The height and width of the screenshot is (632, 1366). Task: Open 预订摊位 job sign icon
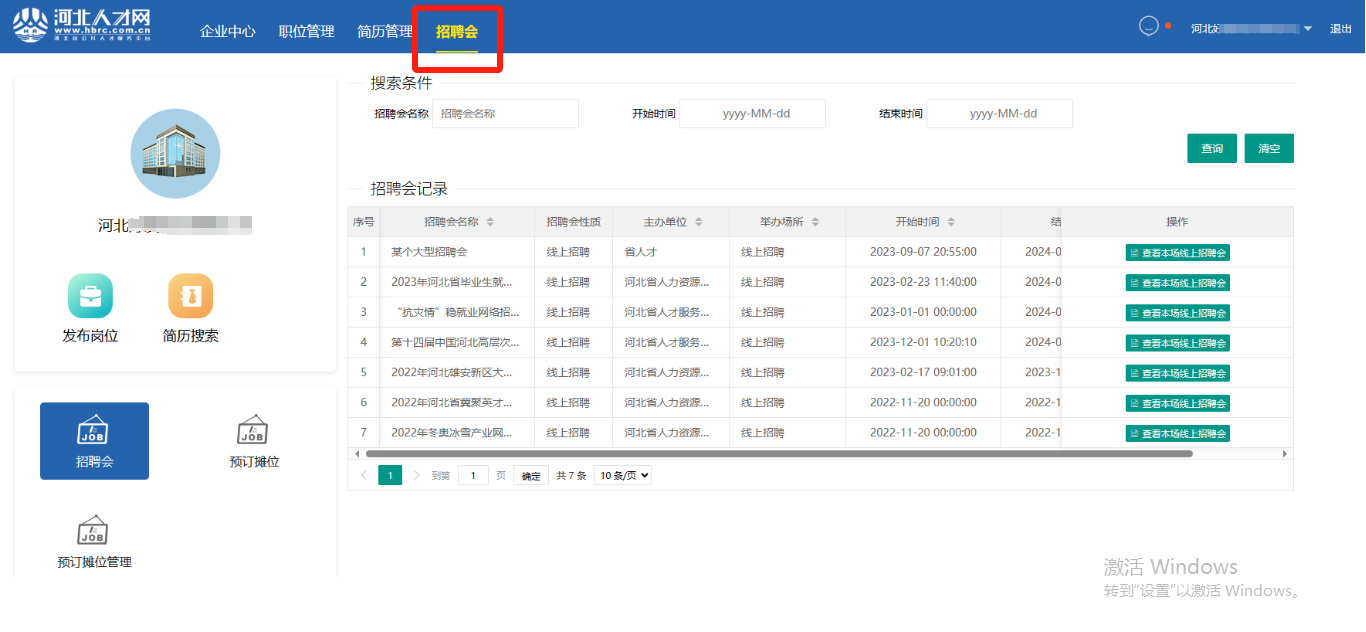pyautogui.click(x=253, y=430)
